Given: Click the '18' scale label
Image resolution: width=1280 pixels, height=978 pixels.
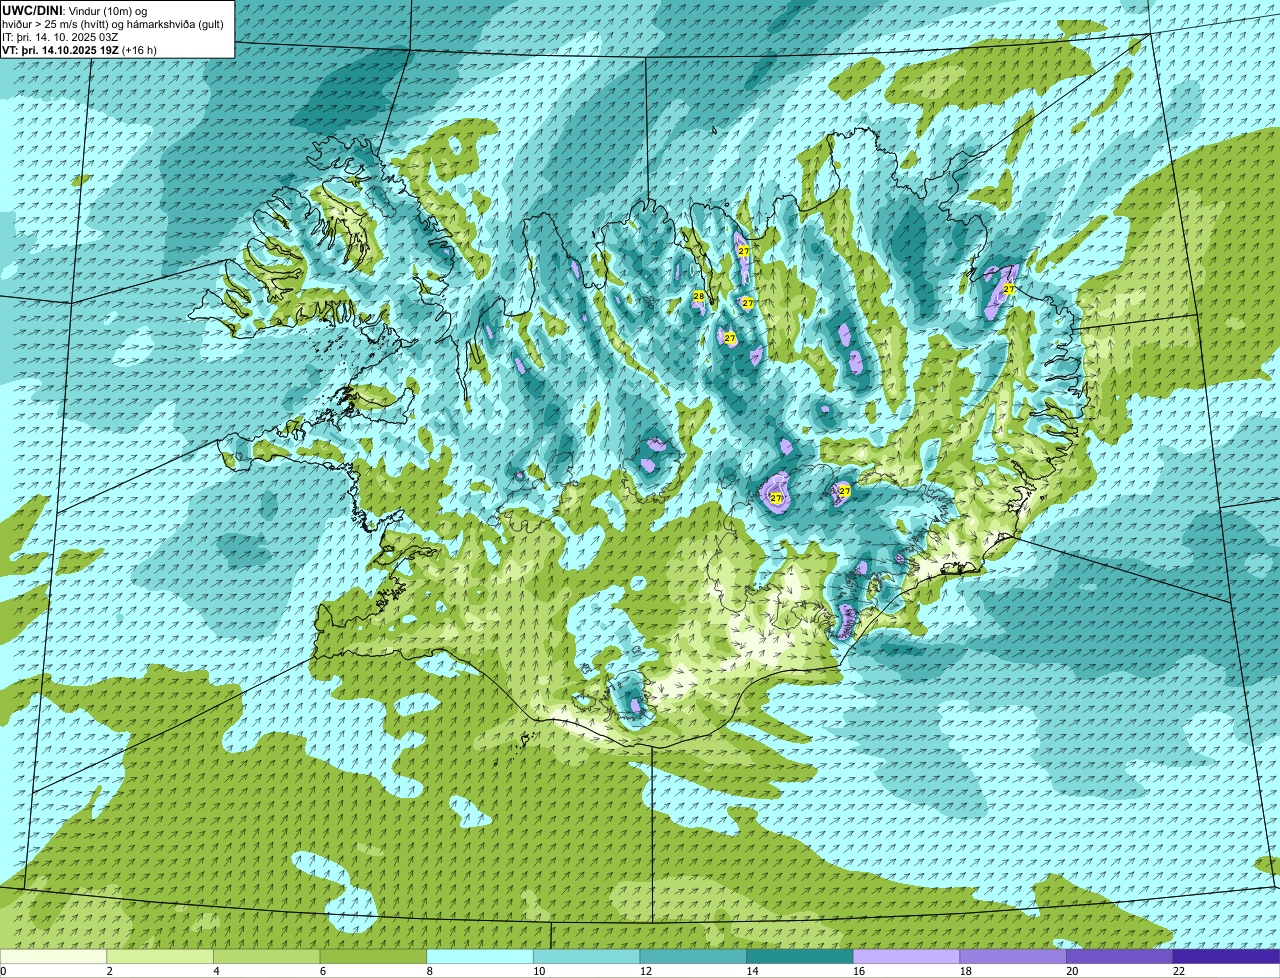Looking at the screenshot, I should 965,971.
